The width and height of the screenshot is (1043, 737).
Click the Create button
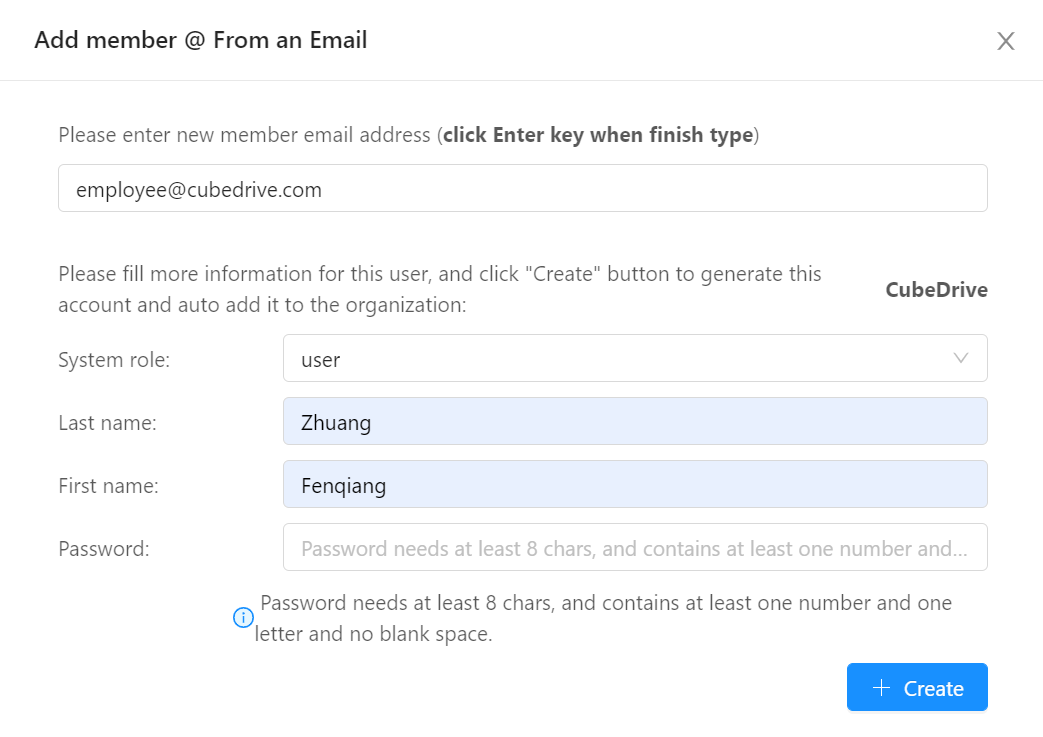917,687
